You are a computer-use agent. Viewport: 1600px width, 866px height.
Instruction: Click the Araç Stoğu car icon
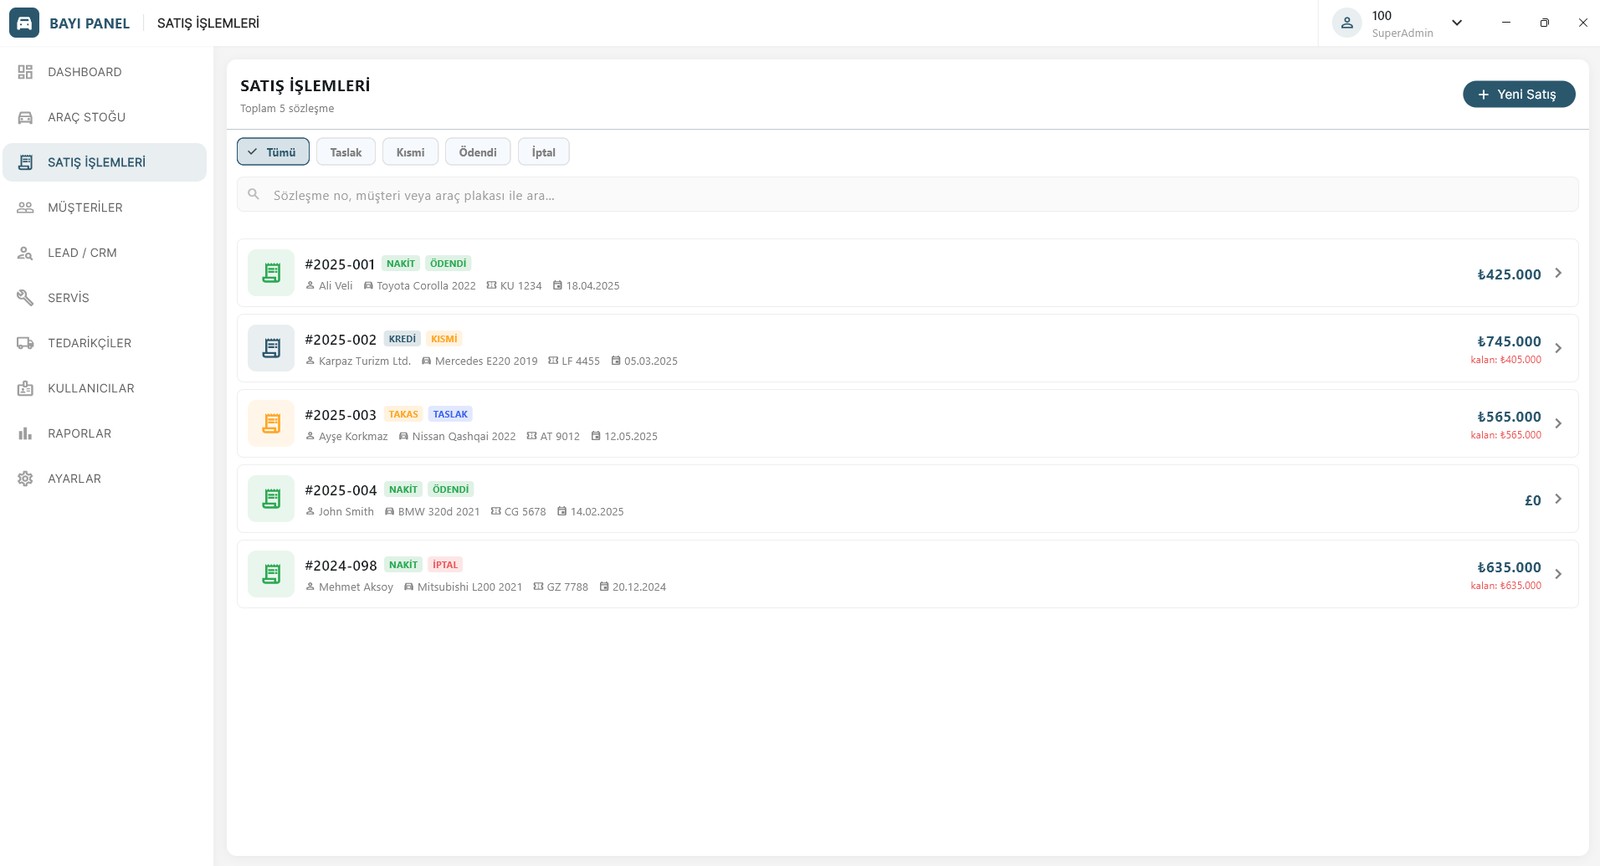[x=25, y=117]
